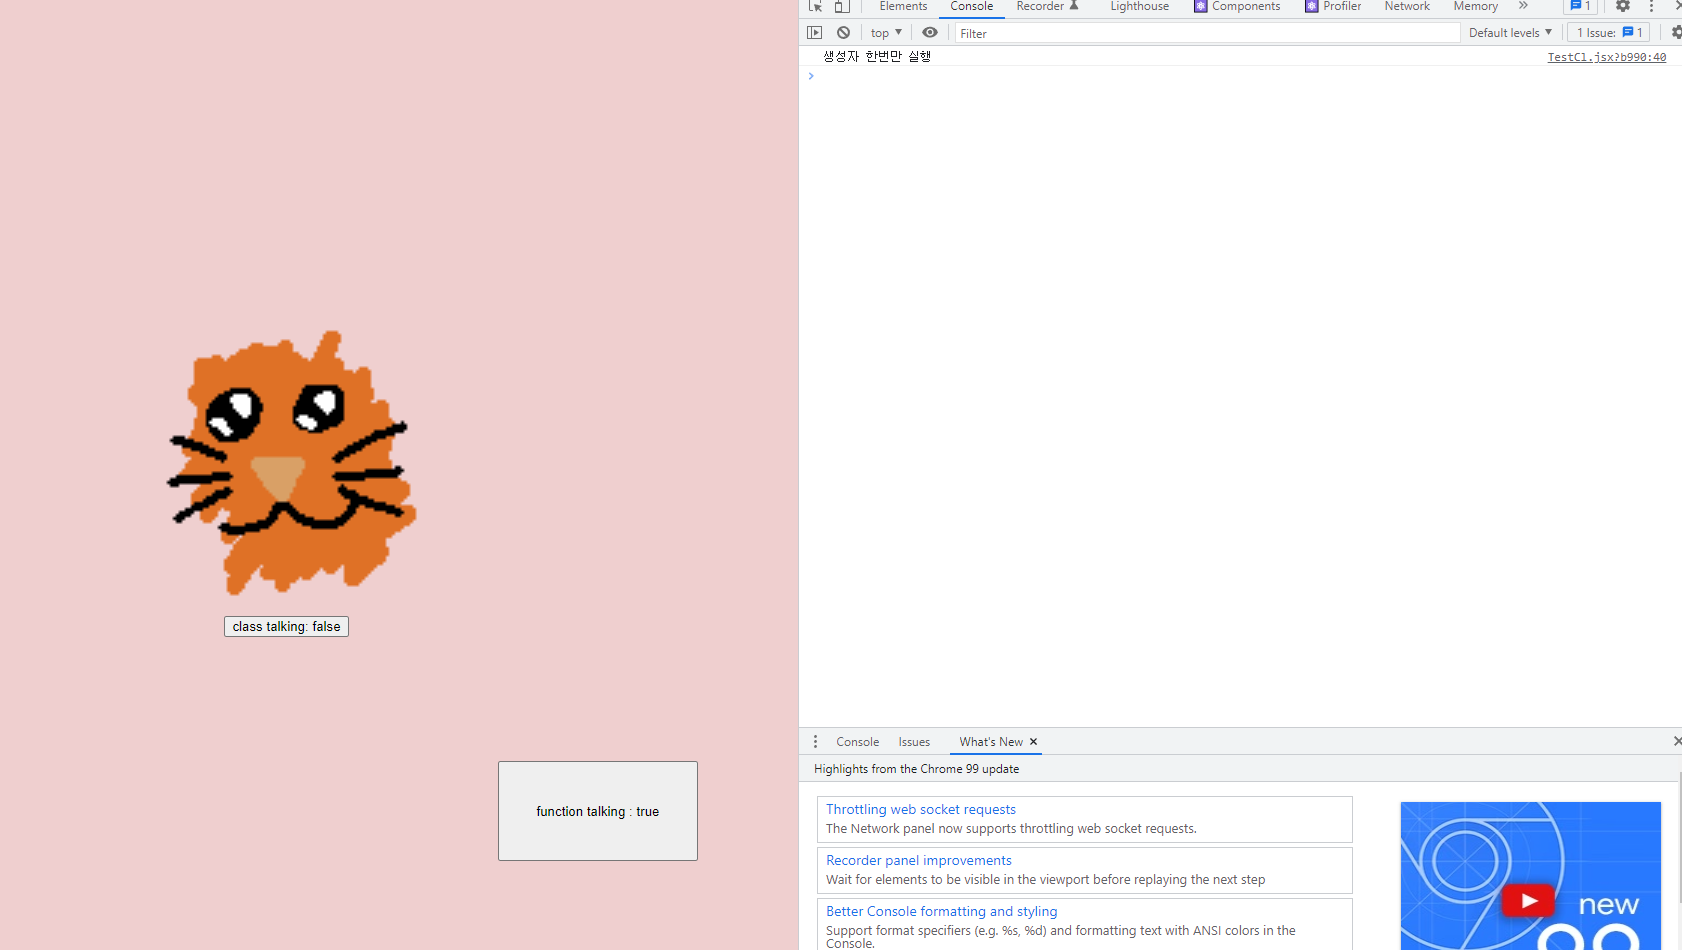Open the messages issue counter badge
1682x950 pixels.
pyautogui.click(x=1581, y=6)
